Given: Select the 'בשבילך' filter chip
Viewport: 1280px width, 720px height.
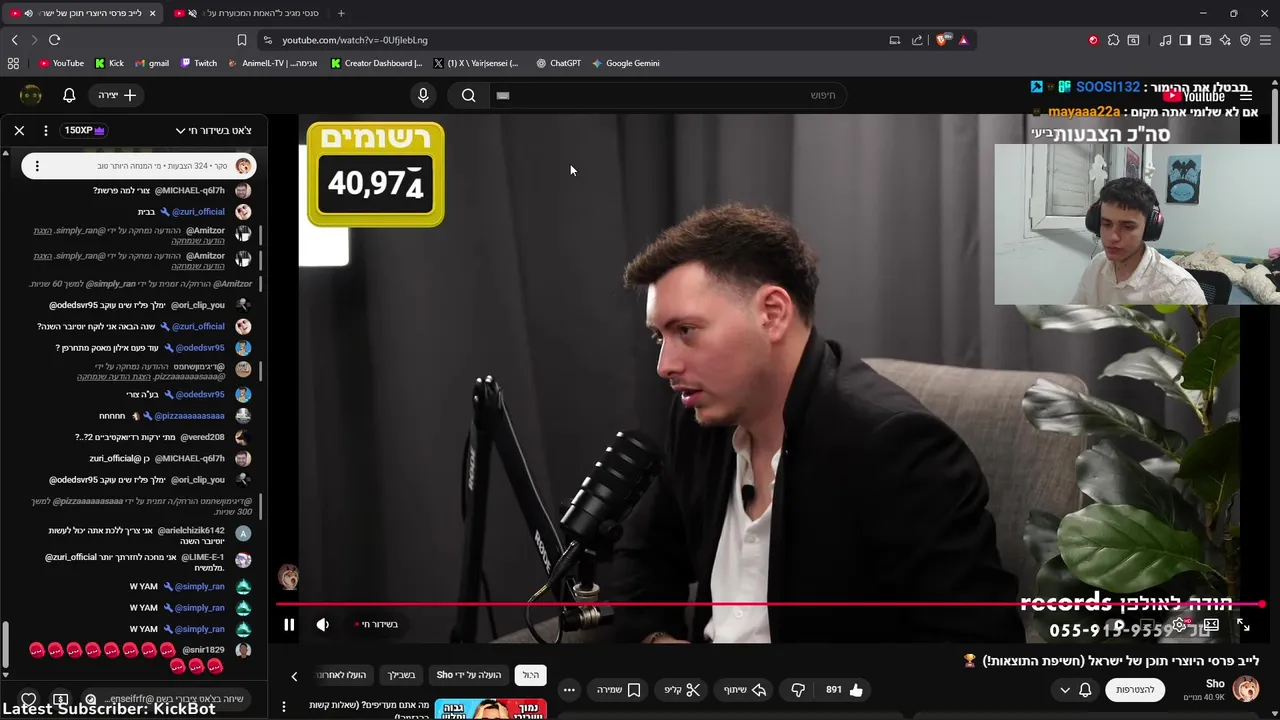Looking at the screenshot, I should pyautogui.click(x=401, y=675).
